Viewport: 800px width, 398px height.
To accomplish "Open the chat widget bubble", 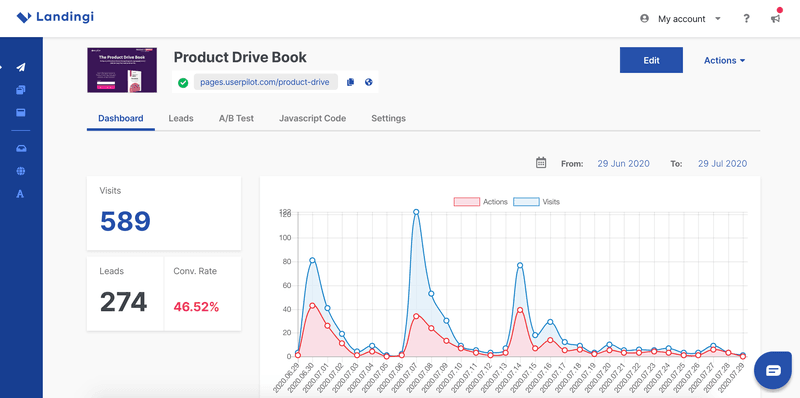I will pos(773,370).
